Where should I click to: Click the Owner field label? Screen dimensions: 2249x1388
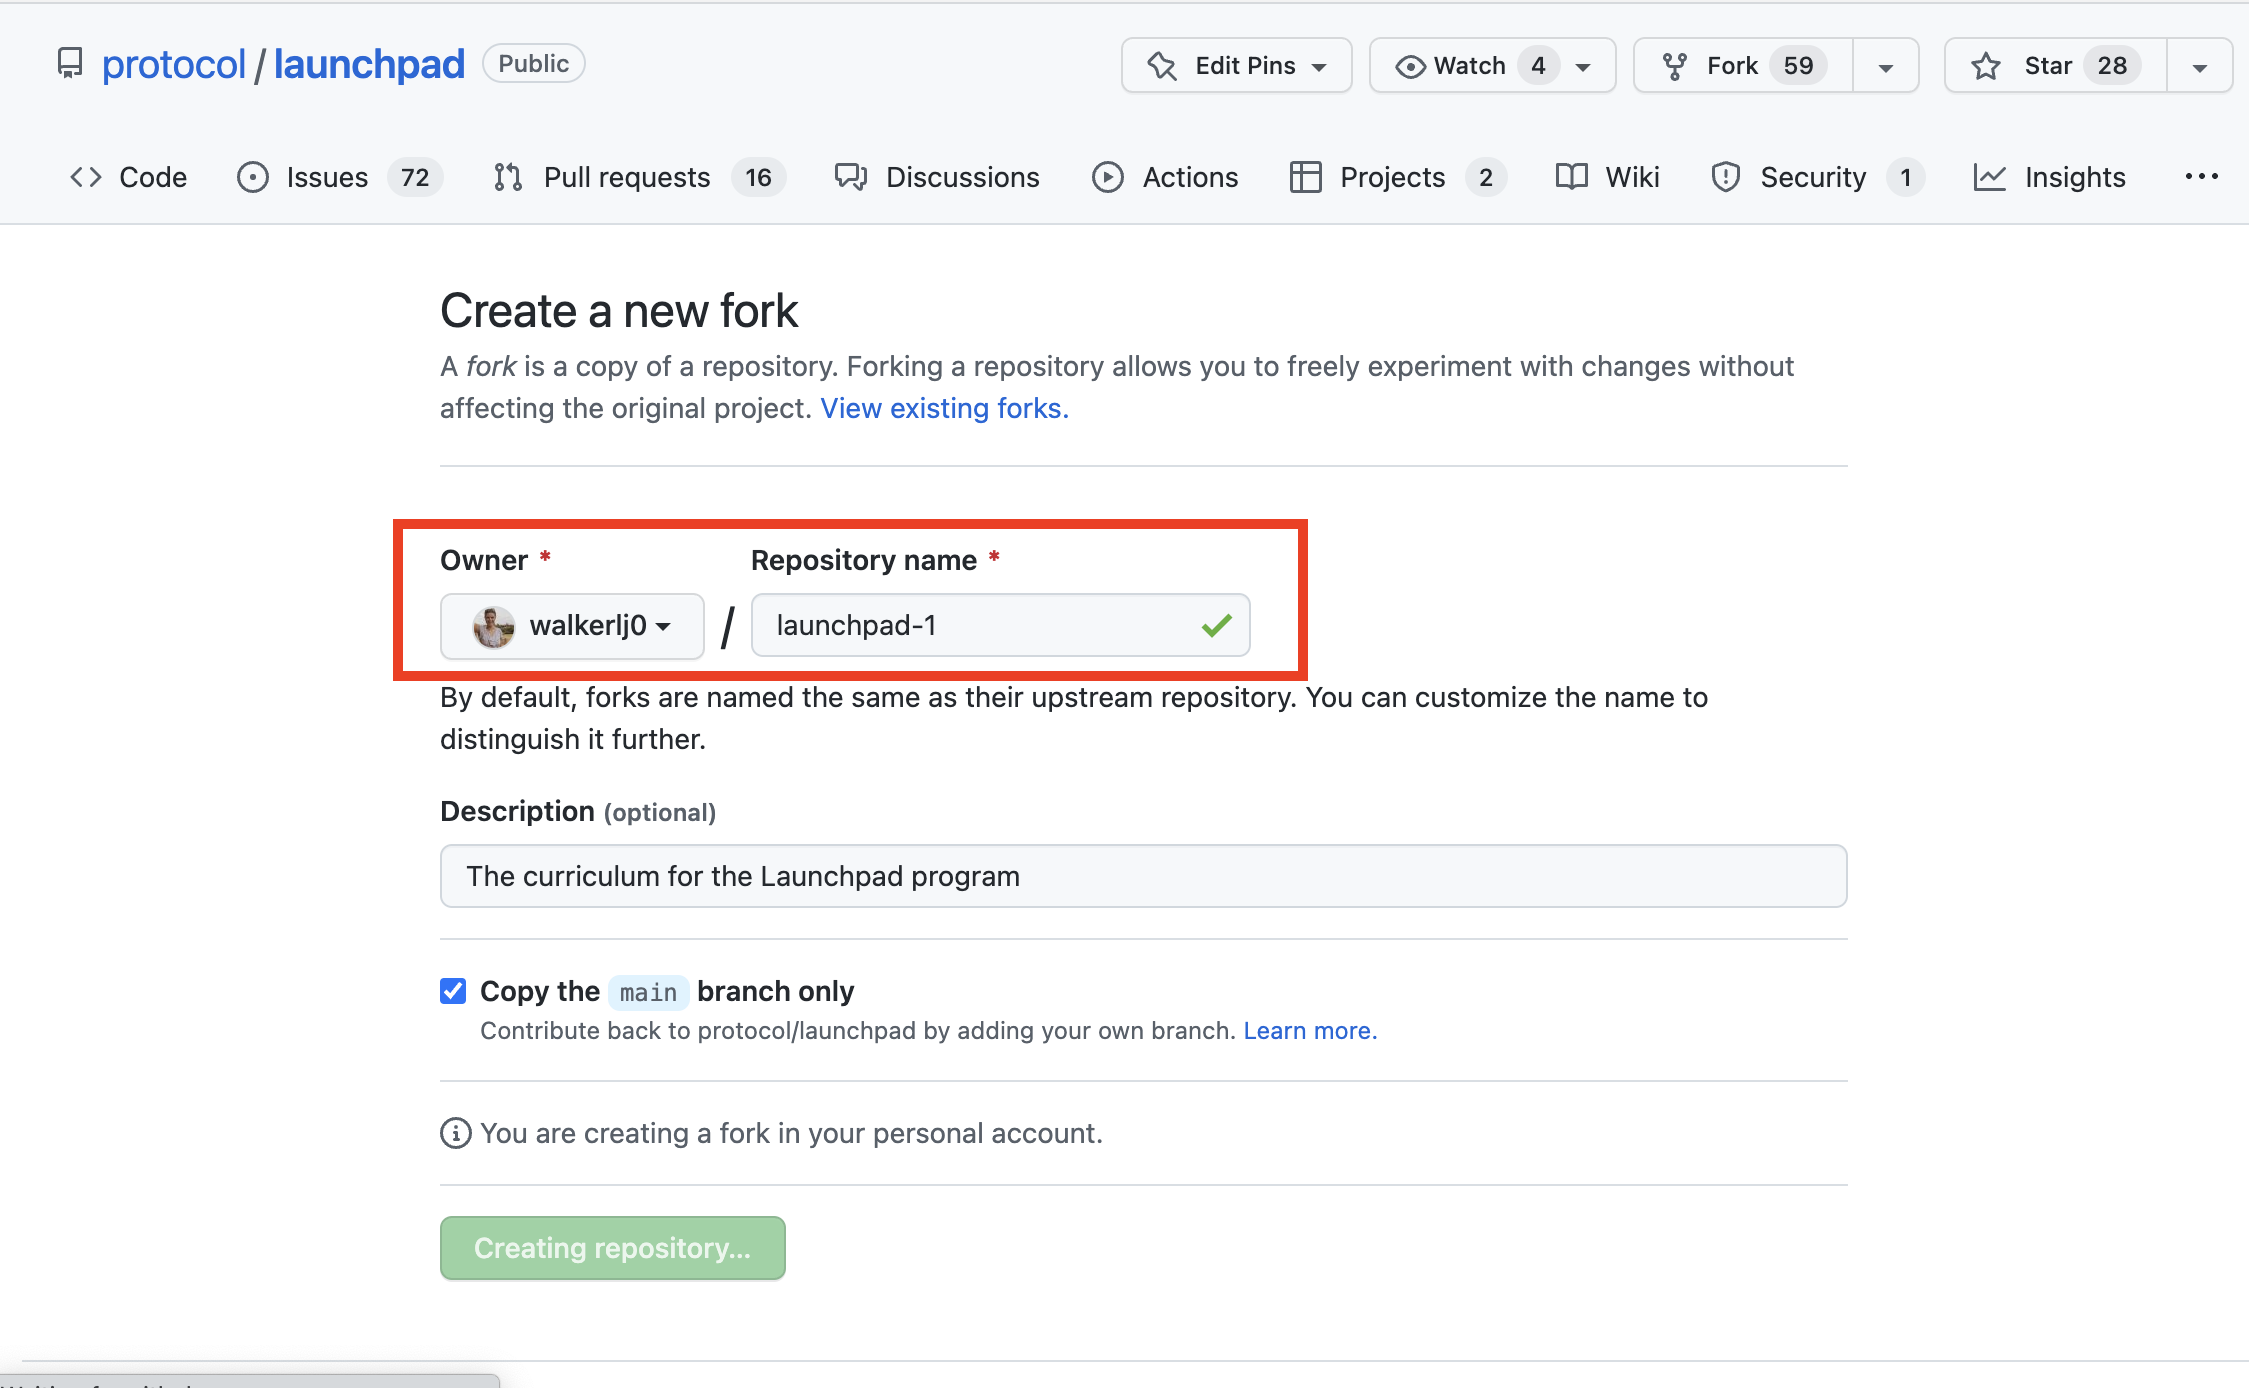pyautogui.click(x=484, y=560)
